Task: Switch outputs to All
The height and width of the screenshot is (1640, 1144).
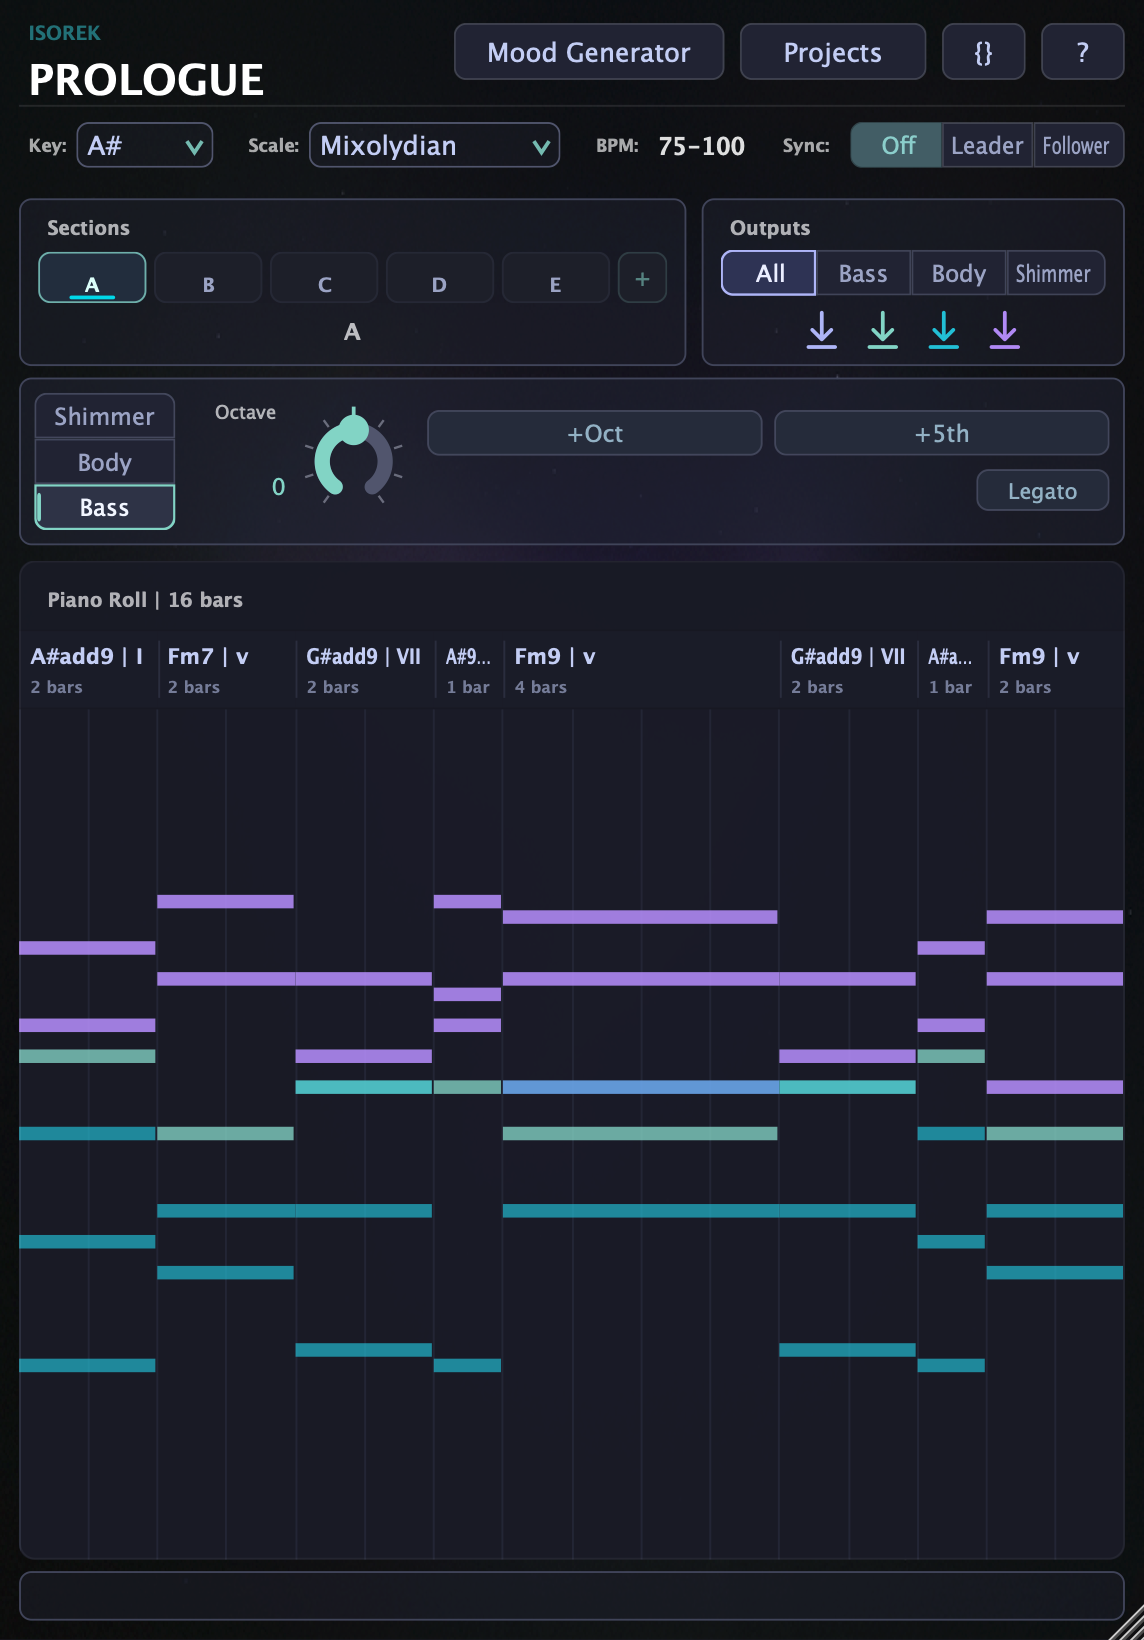Action: click(769, 273)
